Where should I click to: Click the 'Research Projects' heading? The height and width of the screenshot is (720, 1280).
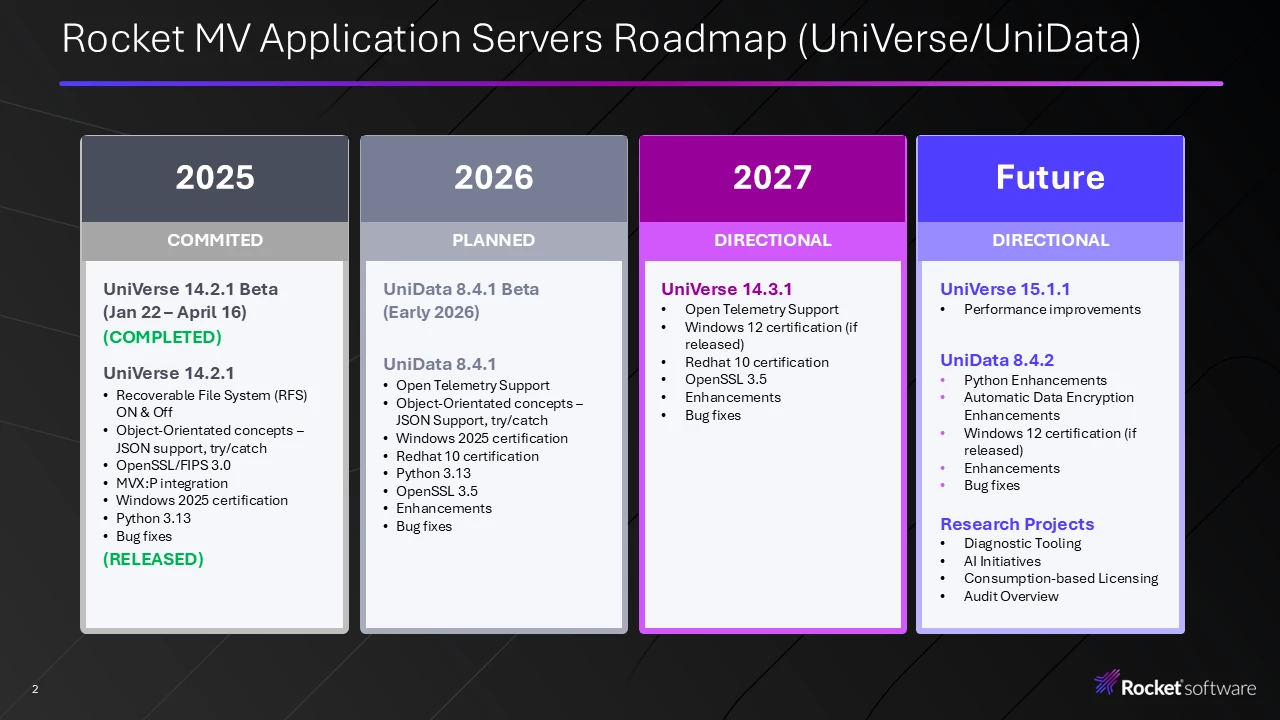tap(1017, 524)
